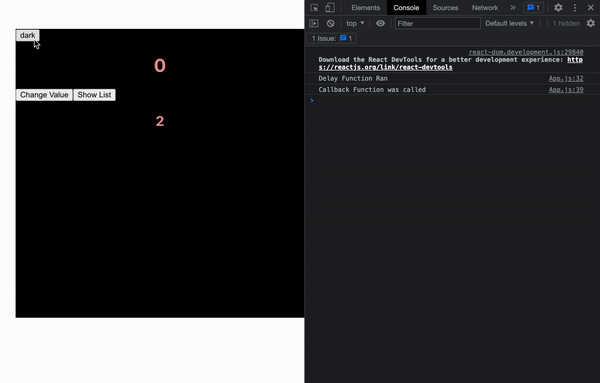
Task: Switch to the Elements tab
Action: [365, 8]
